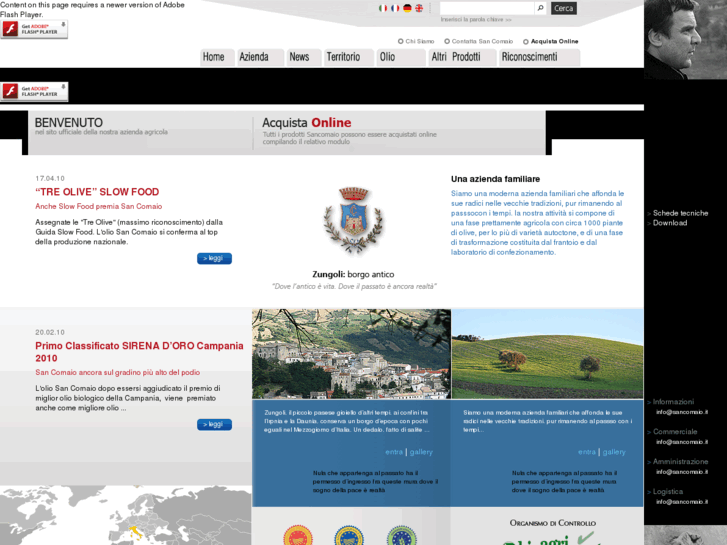
Task: Open Download in the sidebar
Action: (x=670, y=223)
